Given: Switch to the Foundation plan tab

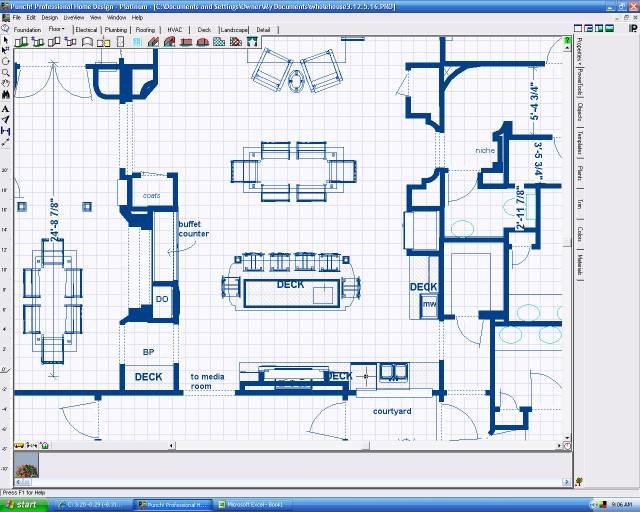Looking at the screenshot, I should pos(27,30).
